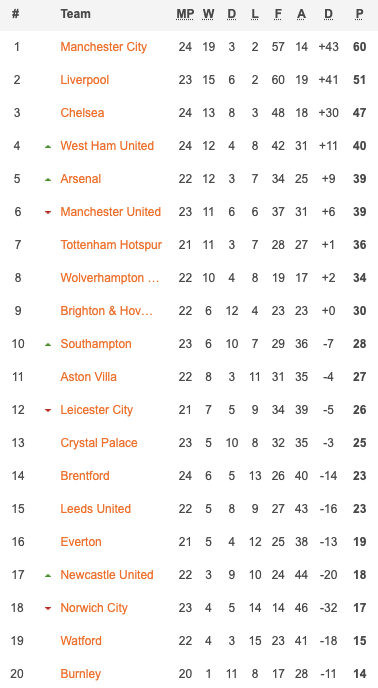
Task: Click the W wins column header
Action: tap(209, 14)
